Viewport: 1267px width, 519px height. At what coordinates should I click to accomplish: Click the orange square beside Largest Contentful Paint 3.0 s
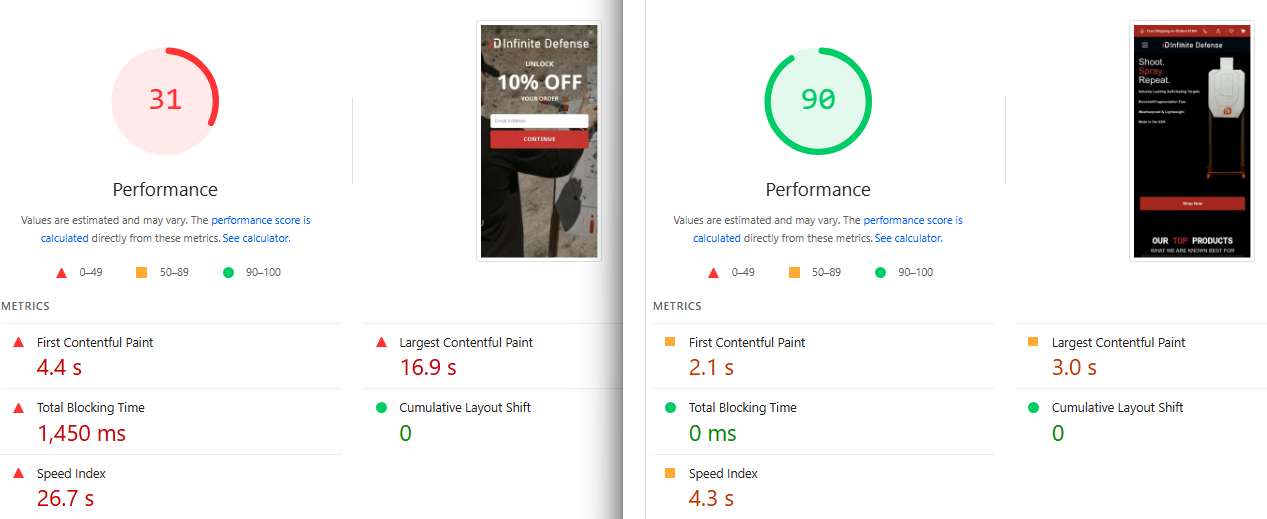[1034, 342]
